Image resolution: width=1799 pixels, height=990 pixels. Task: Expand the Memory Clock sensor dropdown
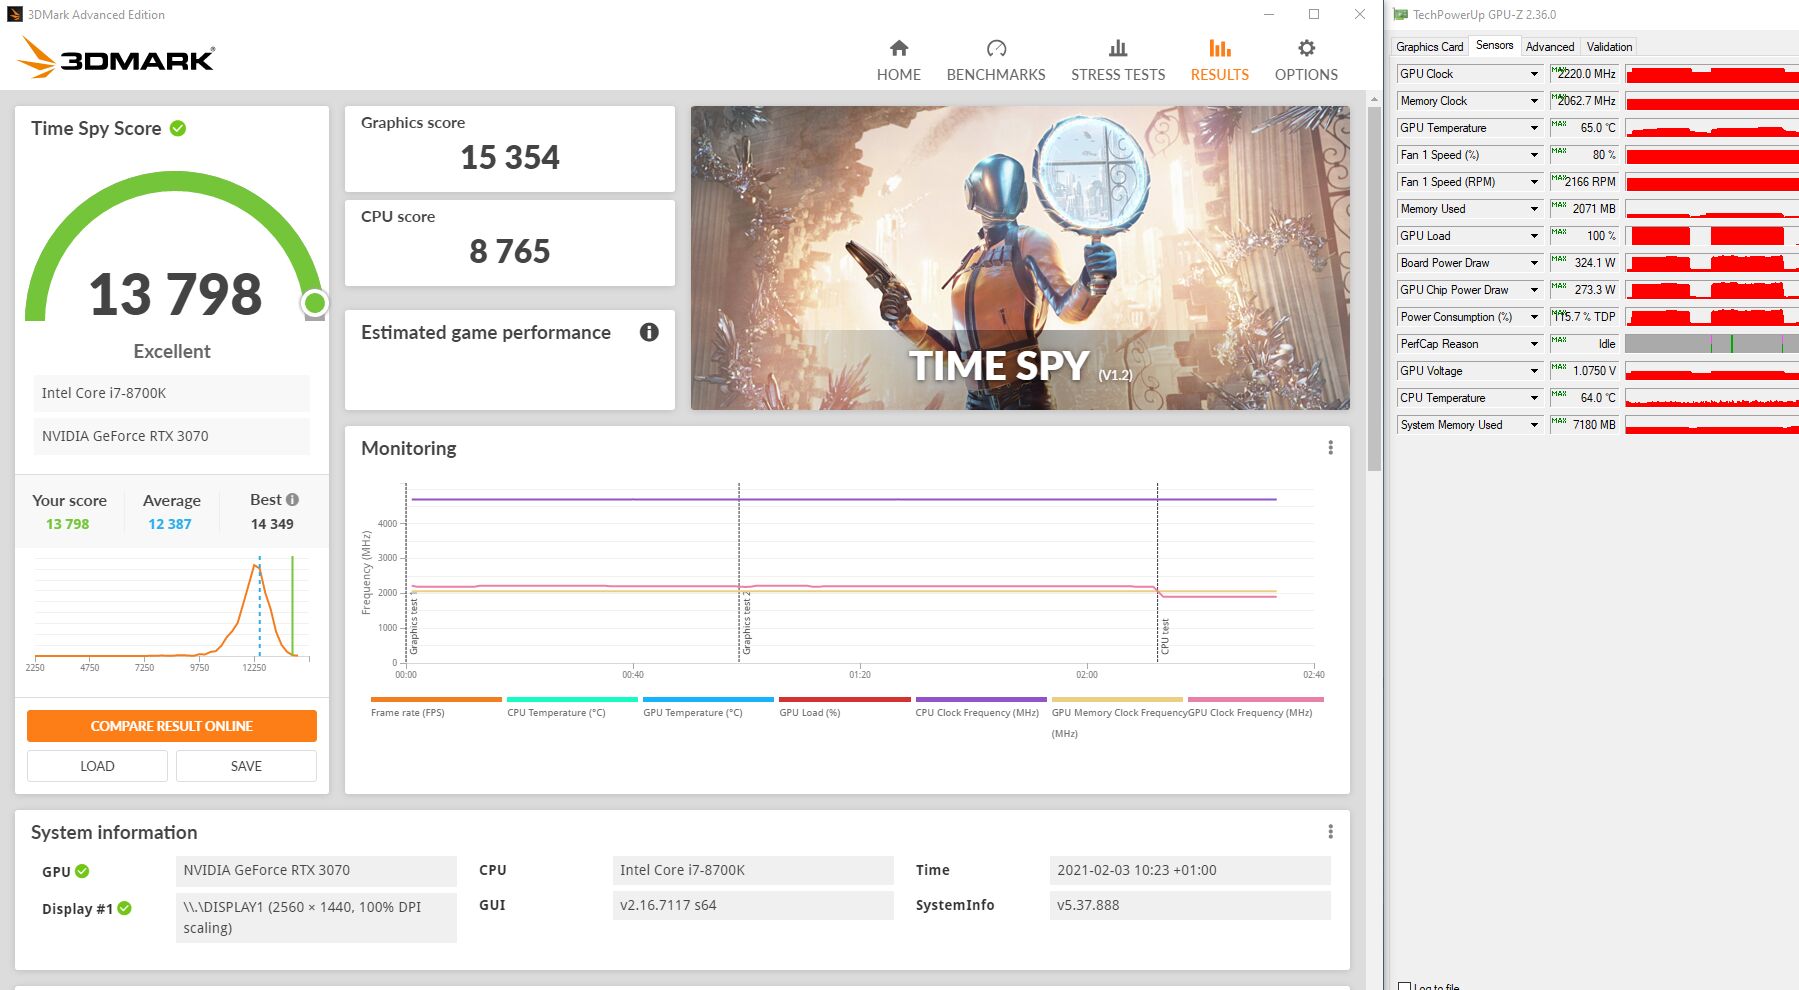pos(1534,101)
